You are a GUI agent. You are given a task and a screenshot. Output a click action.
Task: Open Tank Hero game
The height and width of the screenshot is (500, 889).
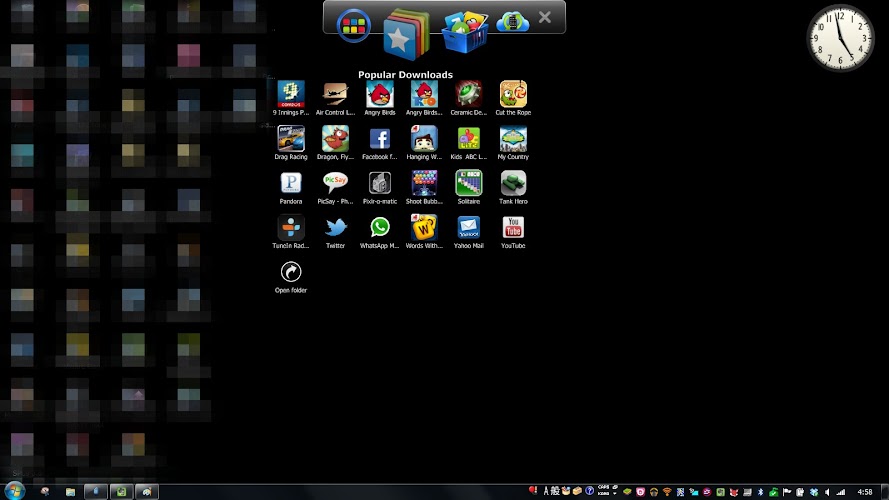[513, 187]
